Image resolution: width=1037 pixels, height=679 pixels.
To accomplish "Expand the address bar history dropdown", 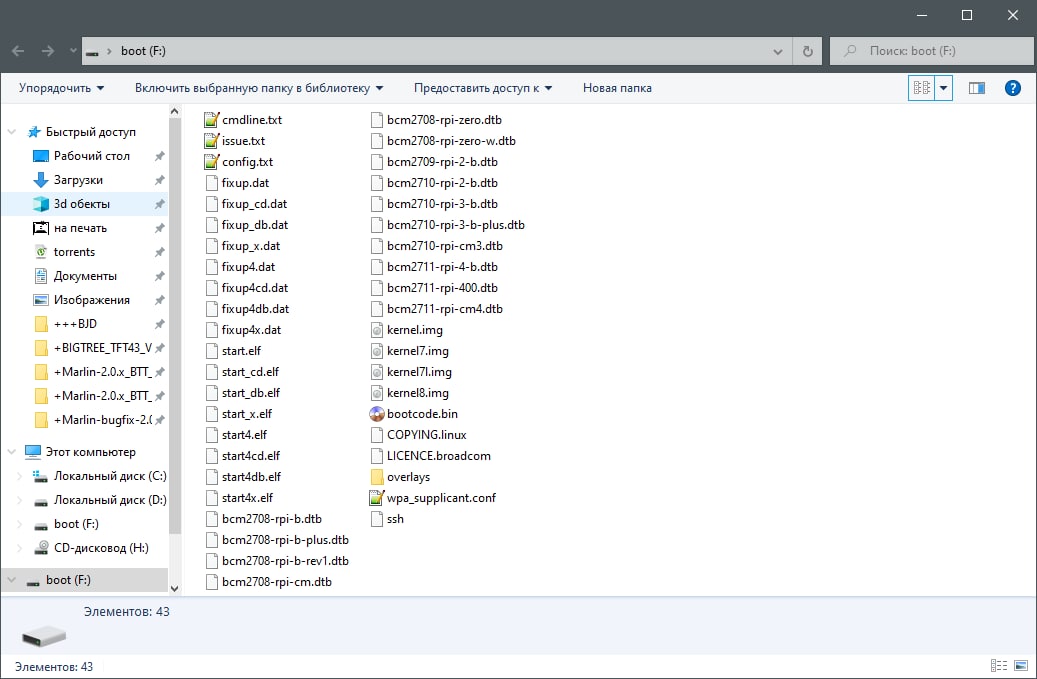I will pyautogui.click(x=779, y=51).
